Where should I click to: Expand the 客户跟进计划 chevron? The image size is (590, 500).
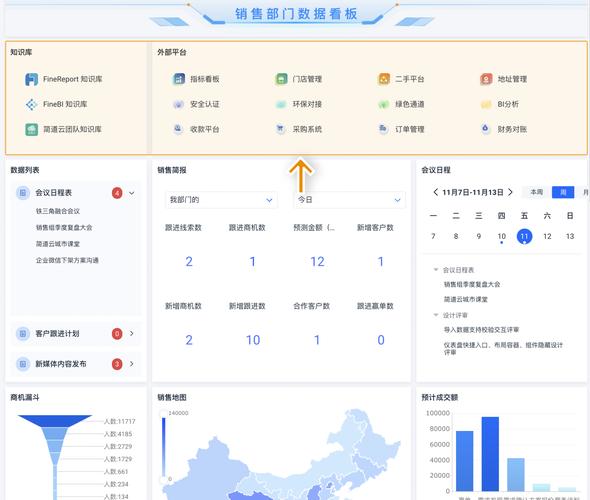(132, 333)
